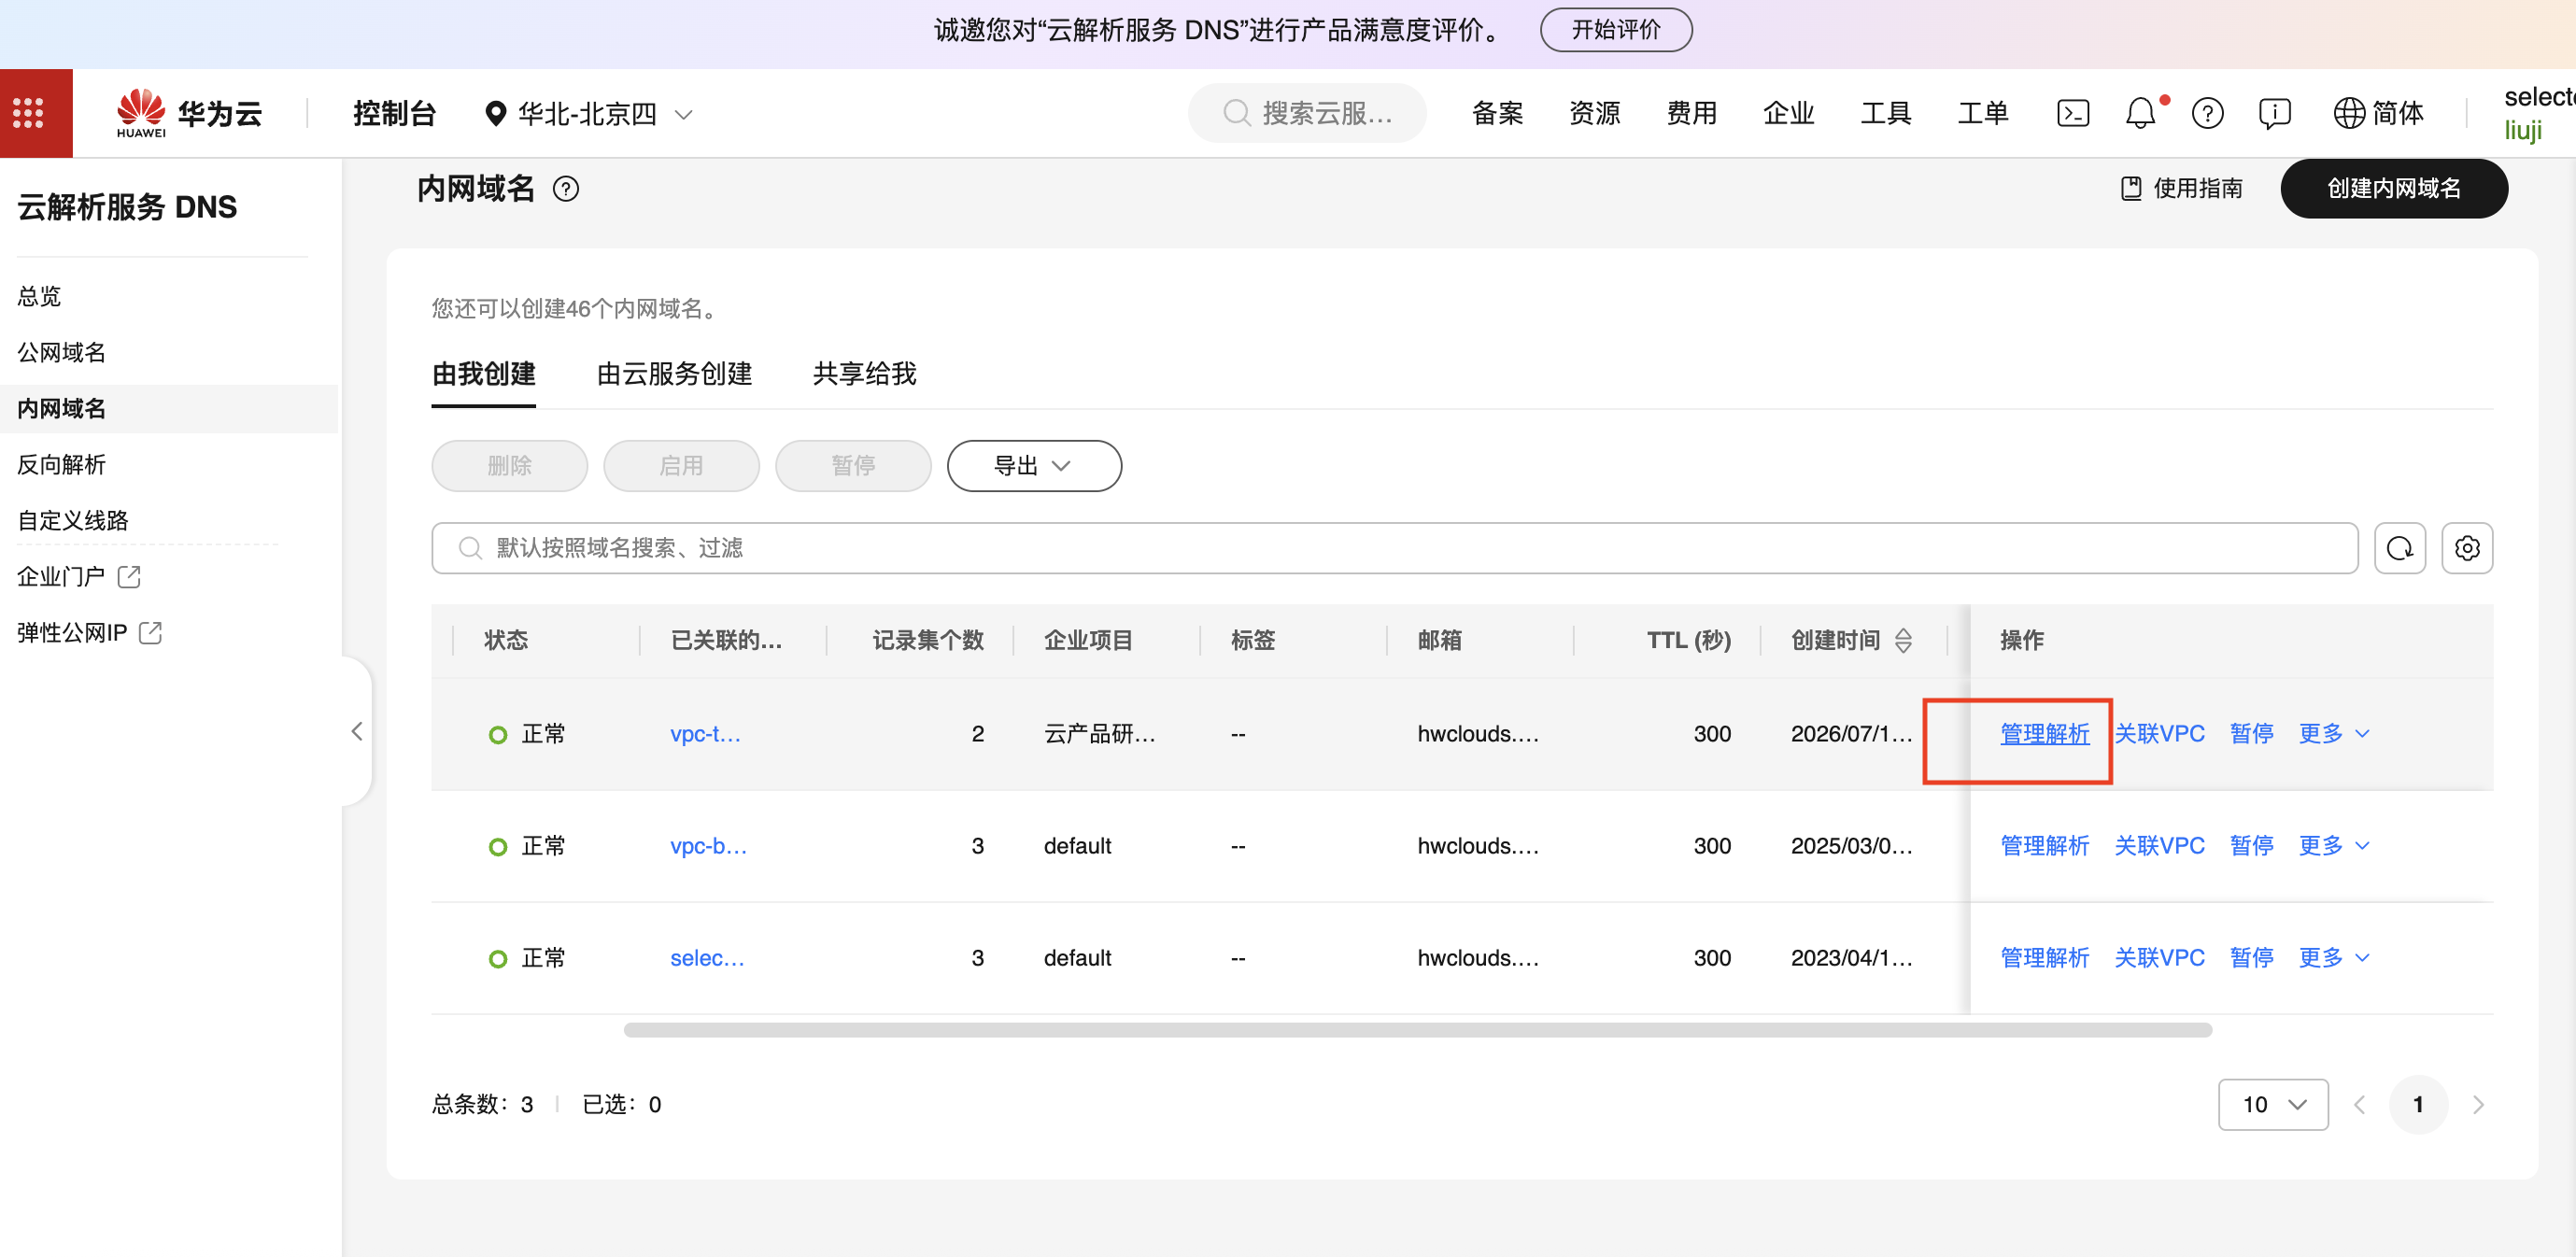
Task: Open the vpc-t… associated VPC link
Action: pos(705,733)
